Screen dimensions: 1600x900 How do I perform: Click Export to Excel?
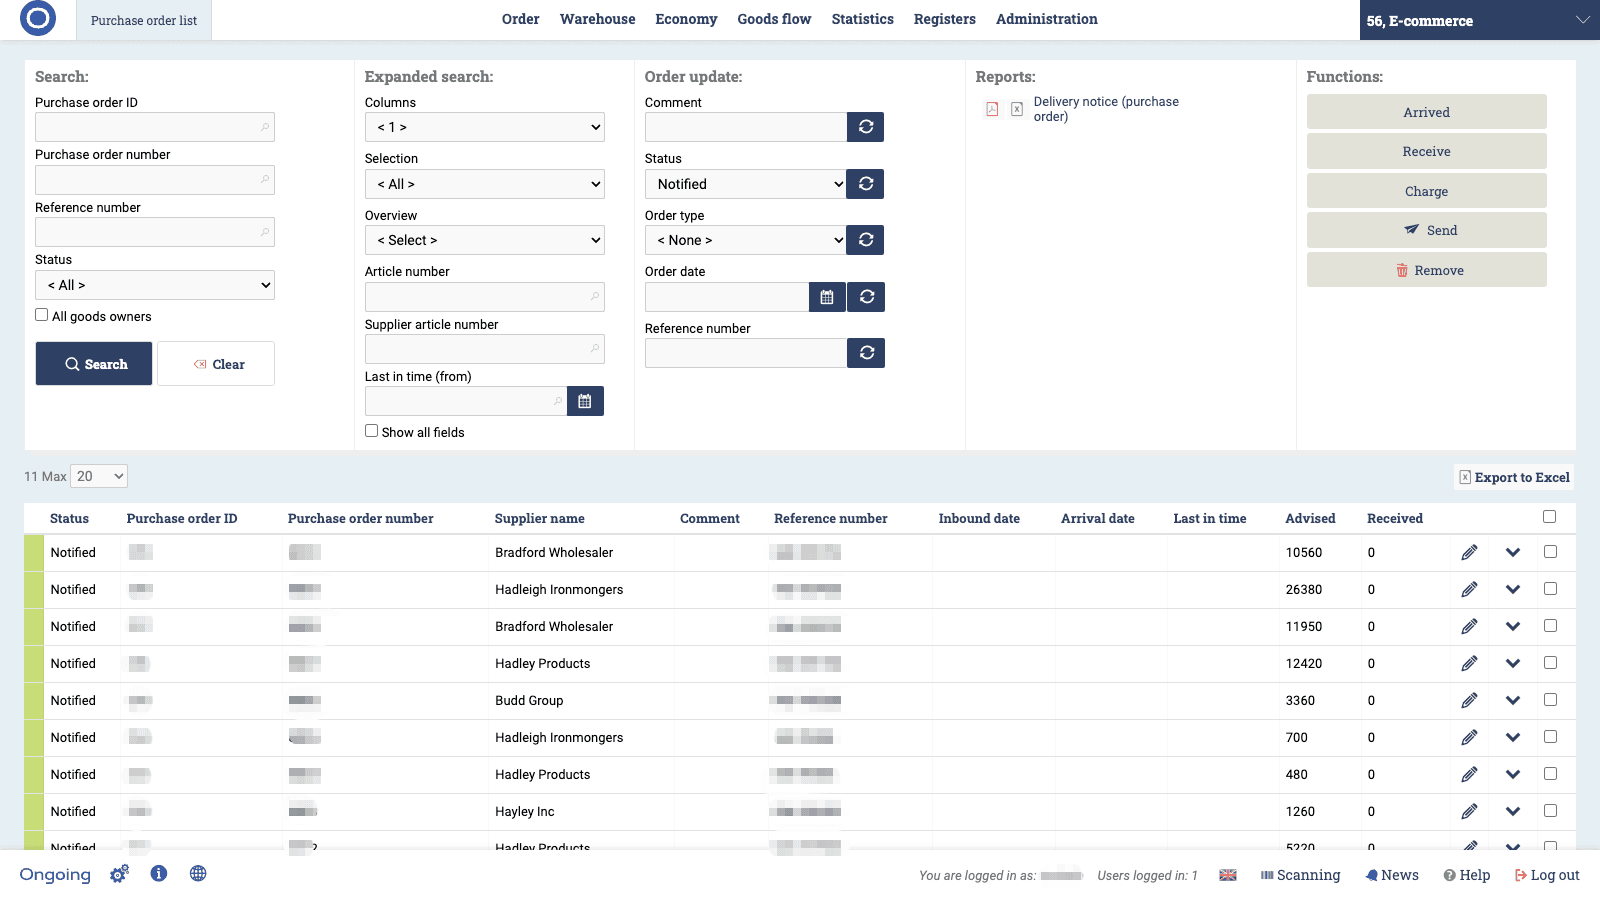[x=1513, y=477]
